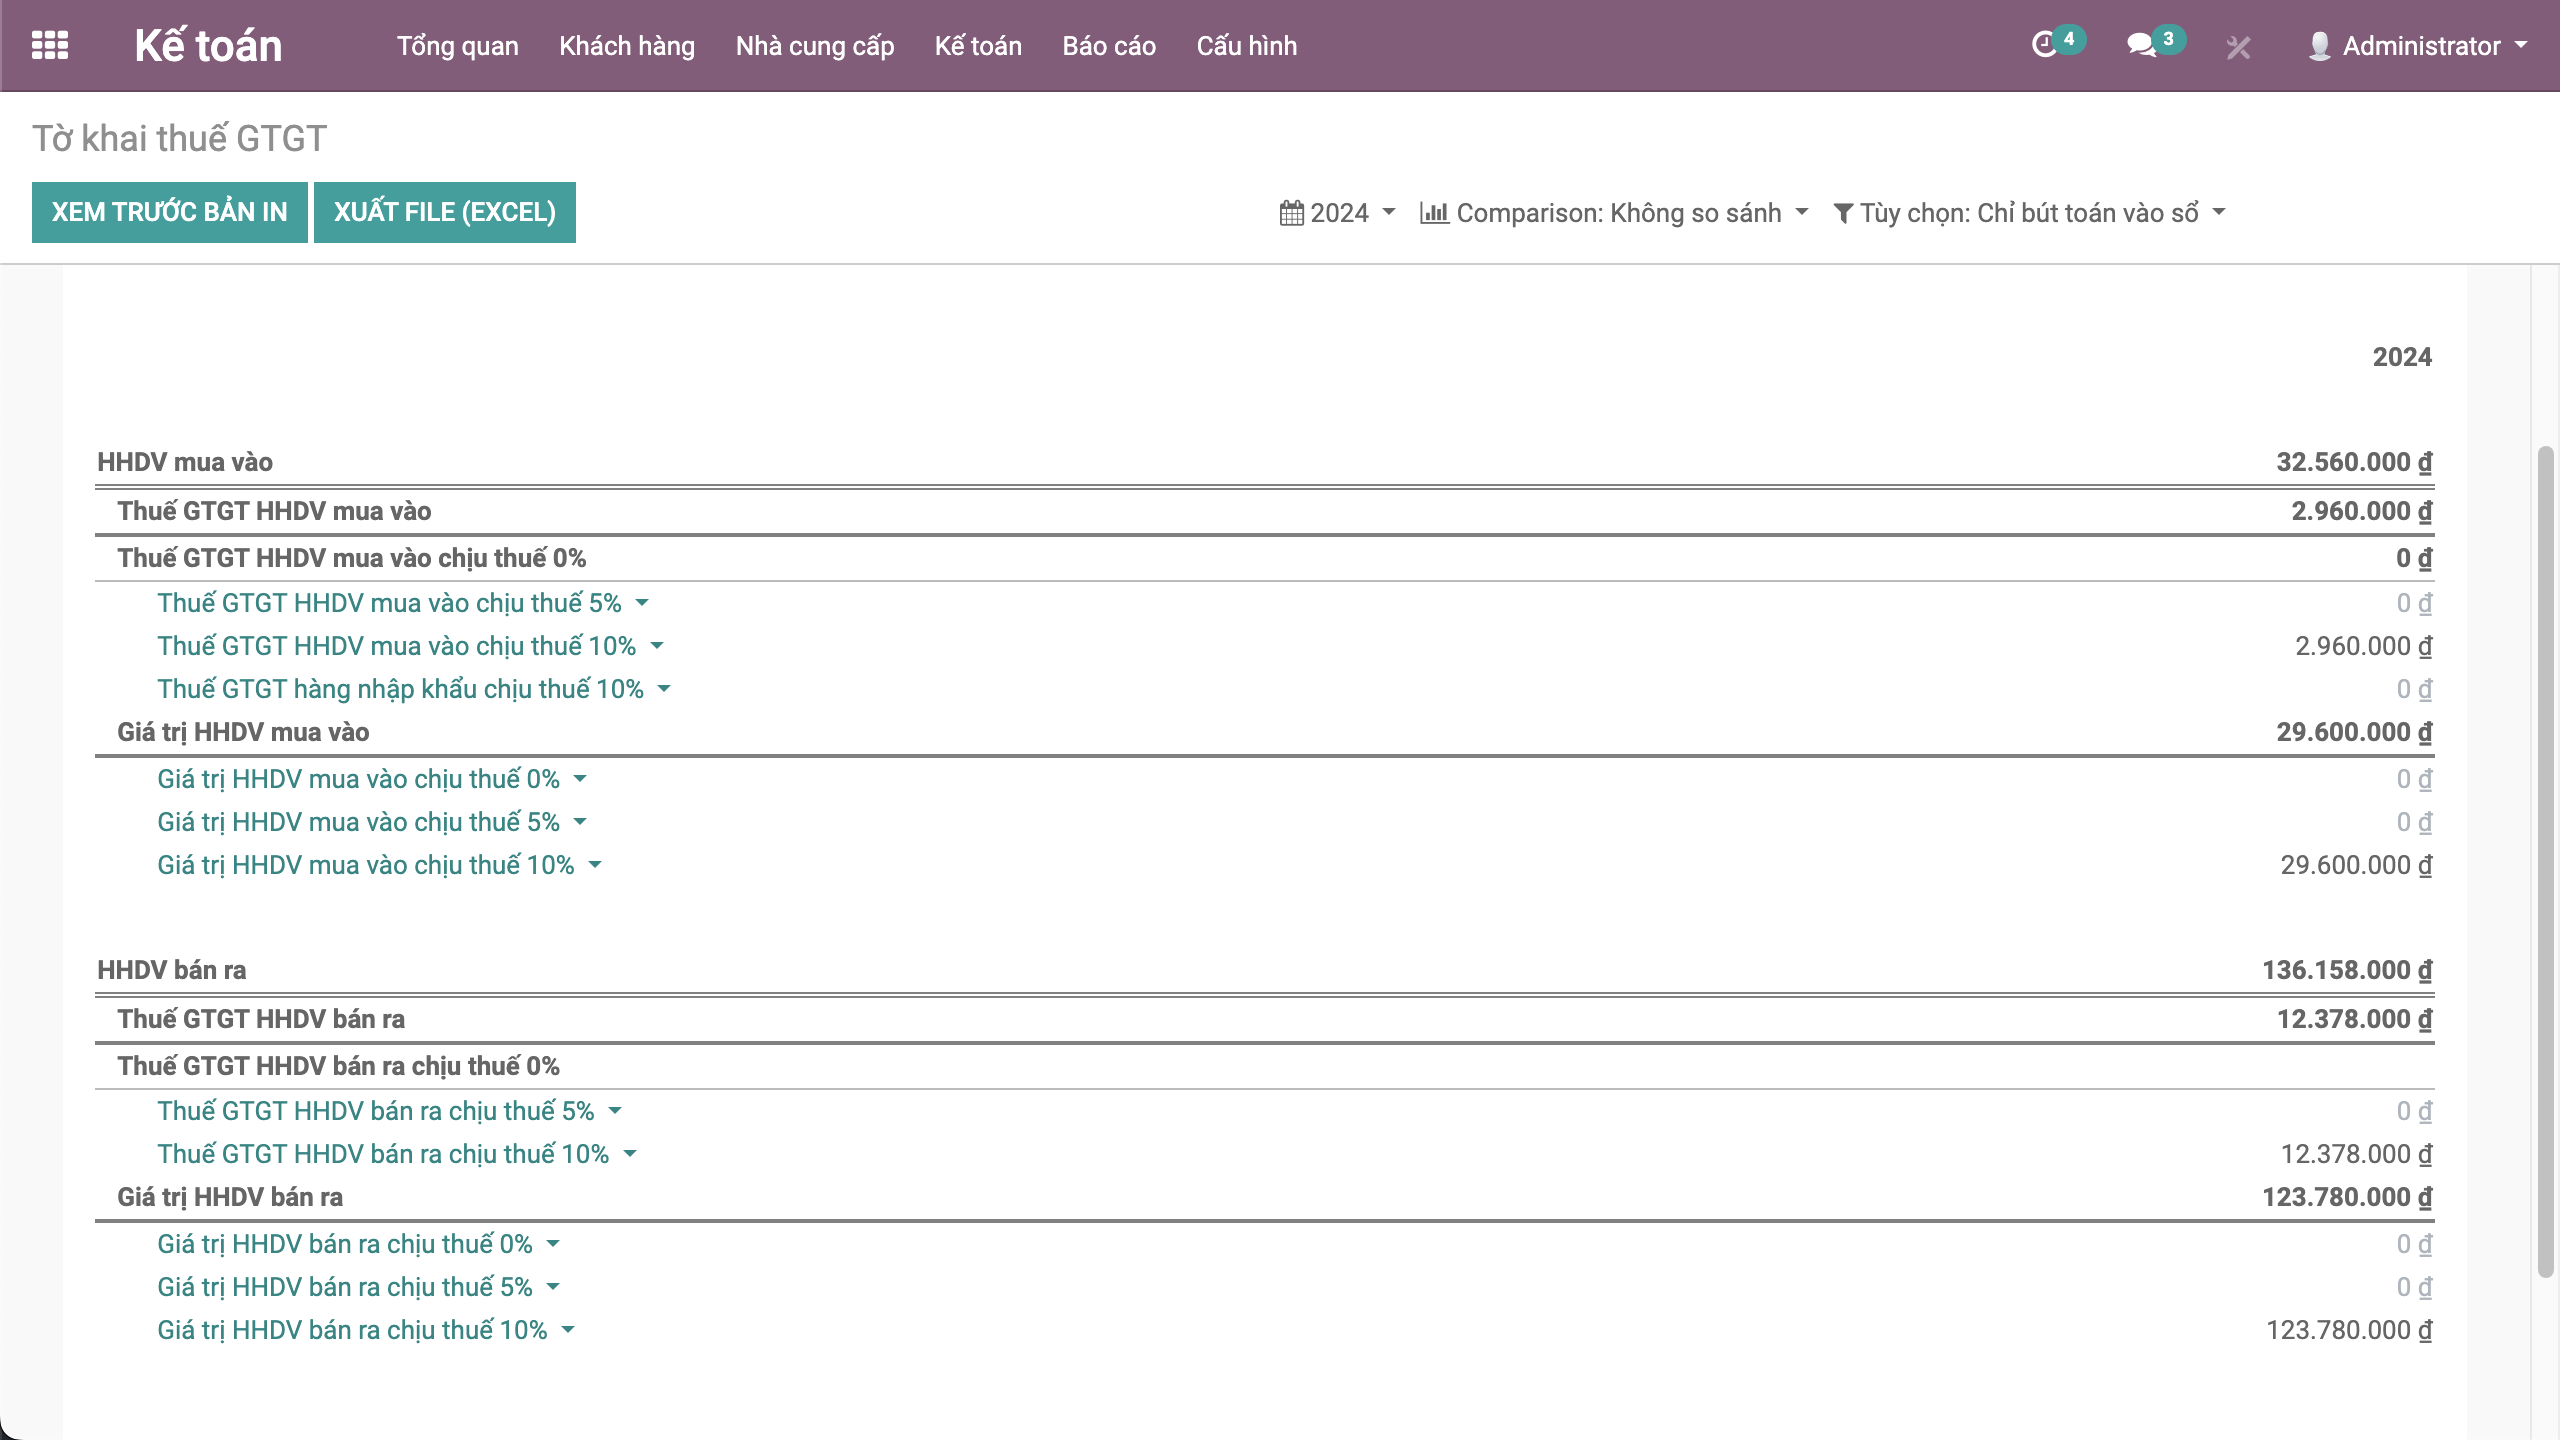This screenshot has height=1440, width=2560.
Task: Open the Comparison: Không so sánh dropdown
Action: pos(1617,213)
